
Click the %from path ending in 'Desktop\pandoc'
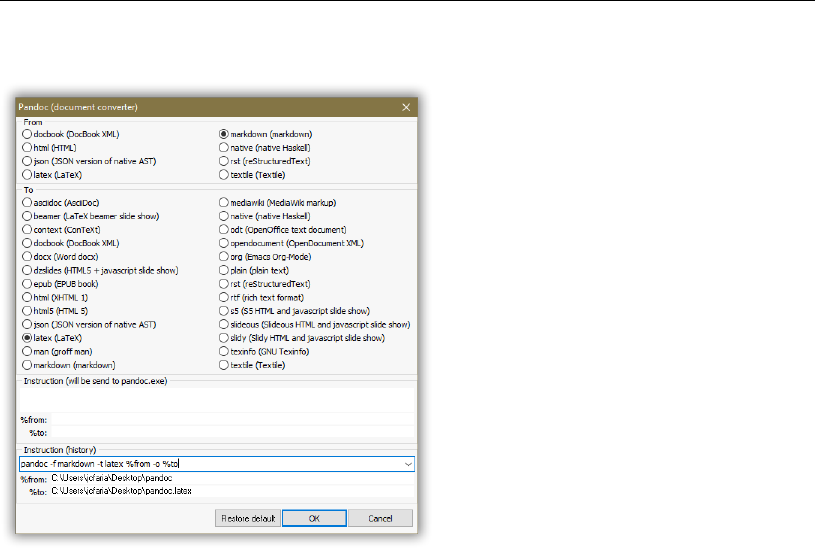pos(112,478)
